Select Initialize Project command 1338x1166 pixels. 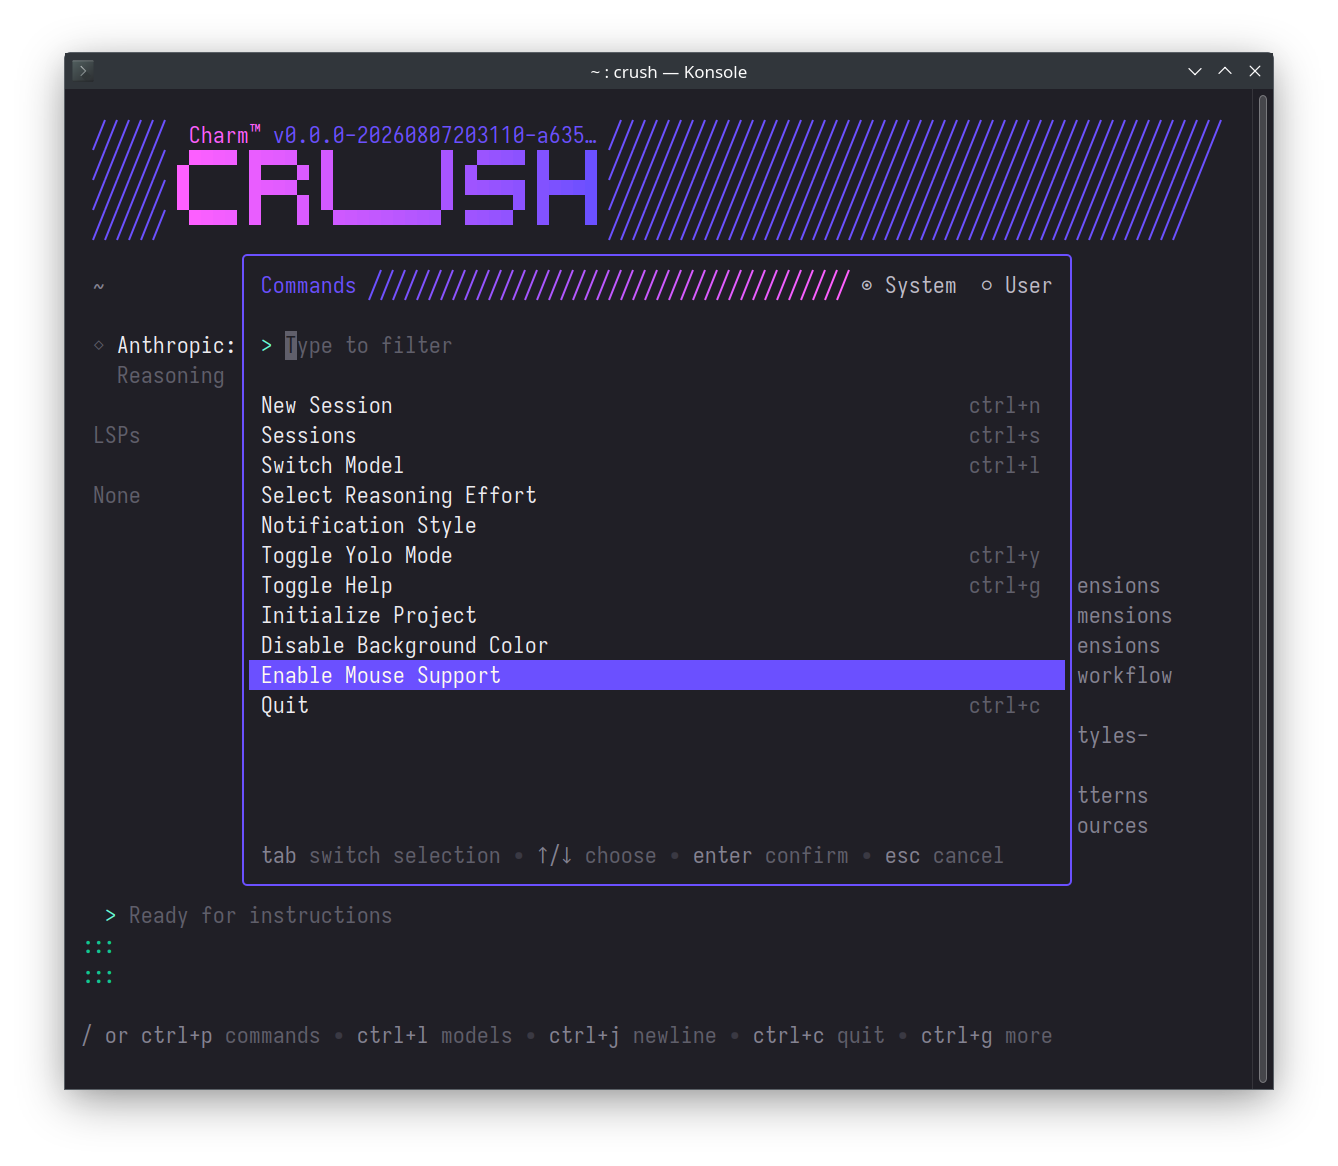tap(656, 616)
